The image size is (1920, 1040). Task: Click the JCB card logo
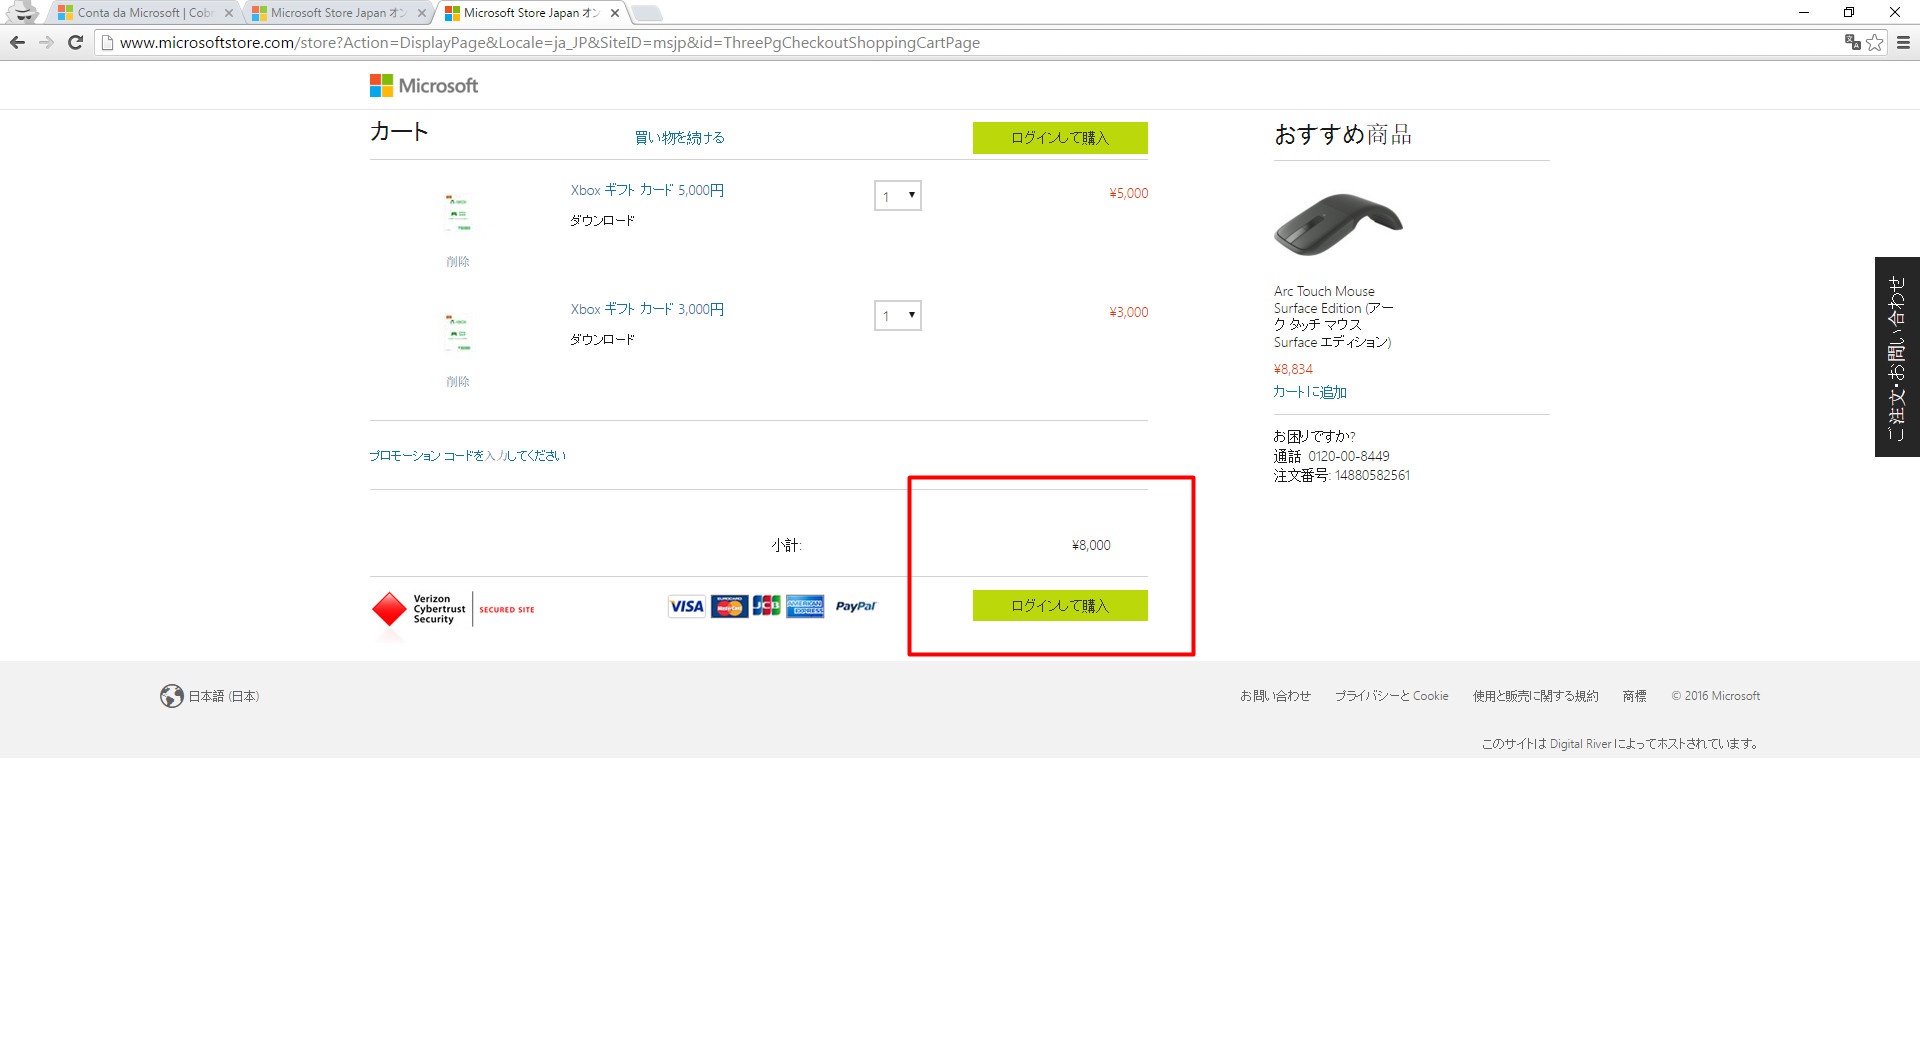[x=766, y=606]
